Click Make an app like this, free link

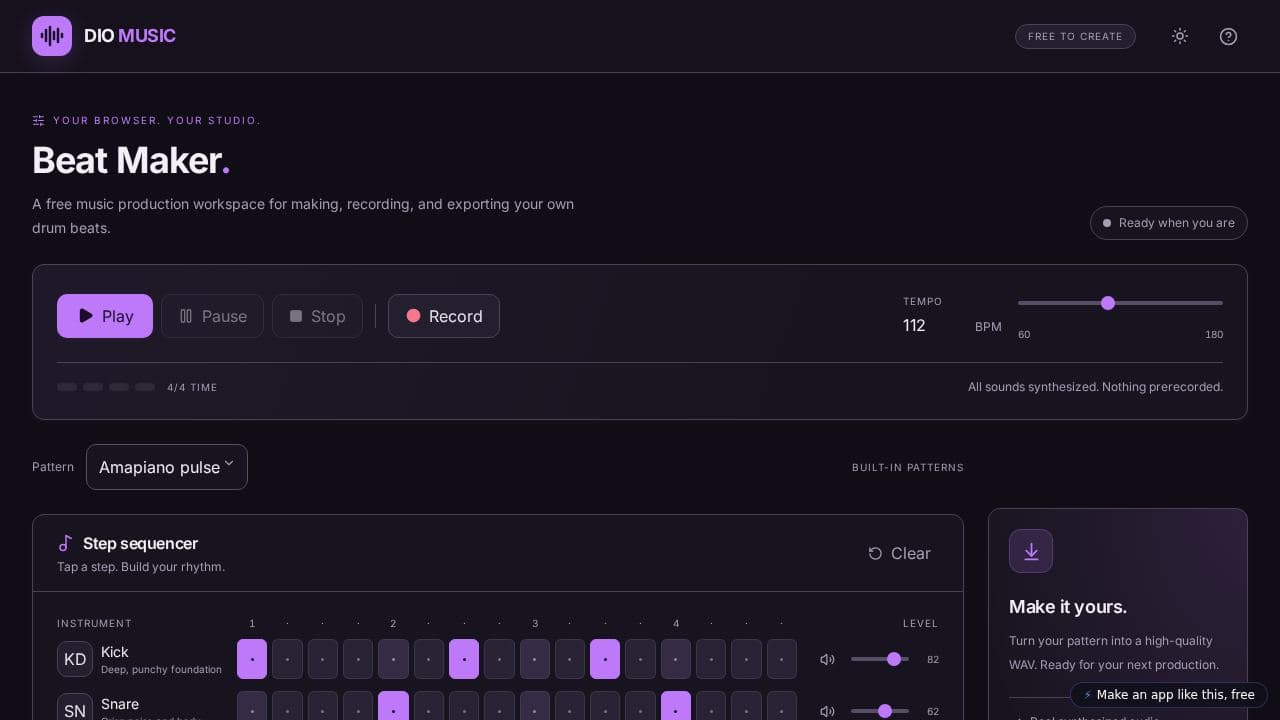(1169, 695)
